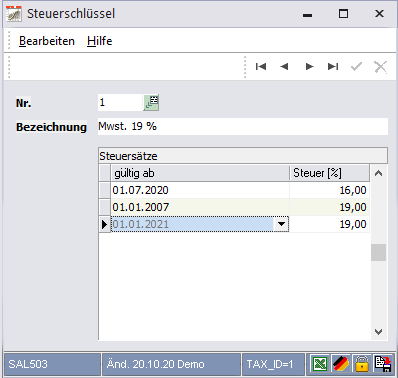This screenshot has width=398, height=378.
Task: Maximize the Steuerschlüssel window
Action: tap(343, 14)
